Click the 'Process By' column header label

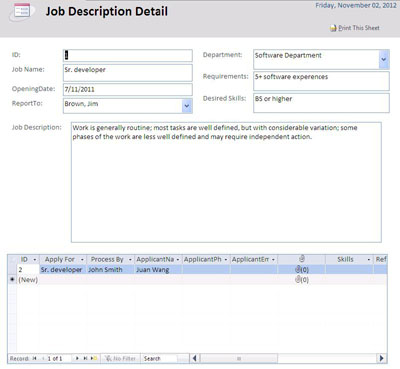click(107, 259)
